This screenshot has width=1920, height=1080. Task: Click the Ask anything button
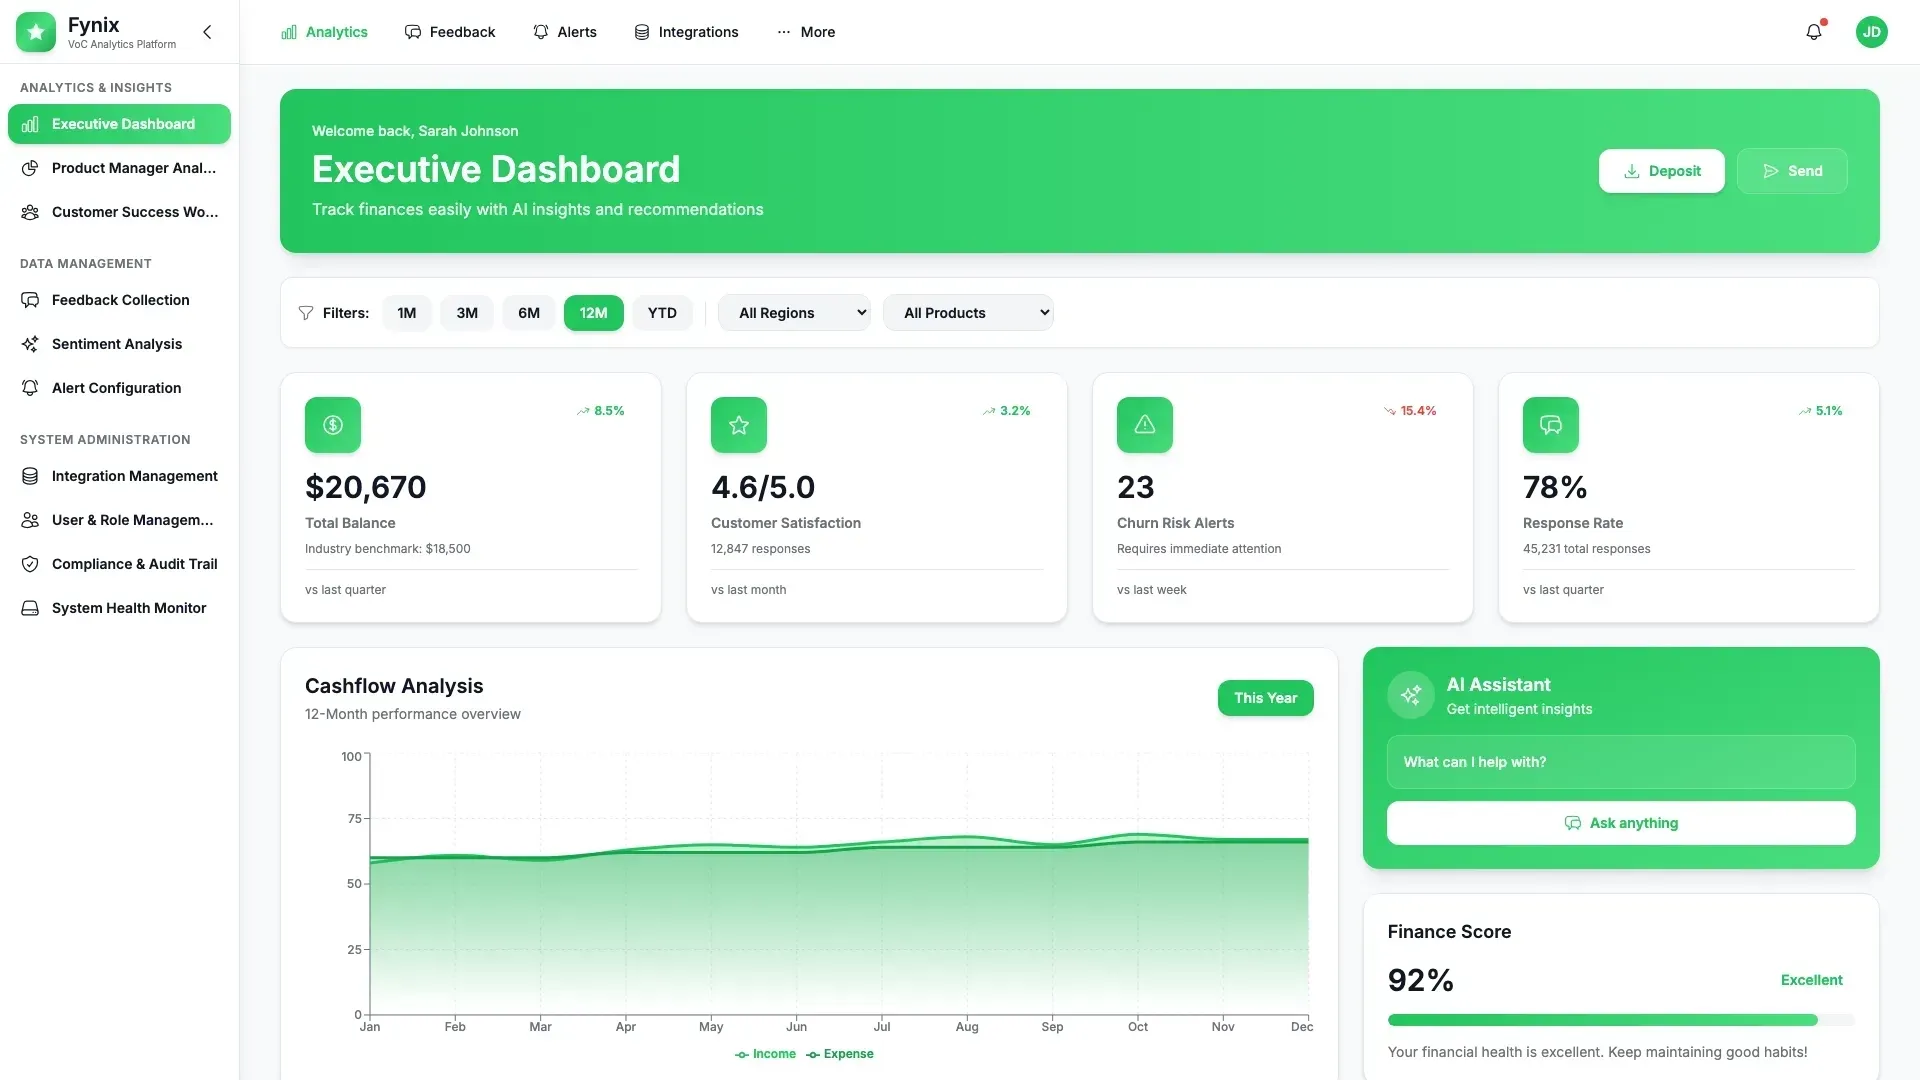pyautogui.click(x=1620, y=823)
